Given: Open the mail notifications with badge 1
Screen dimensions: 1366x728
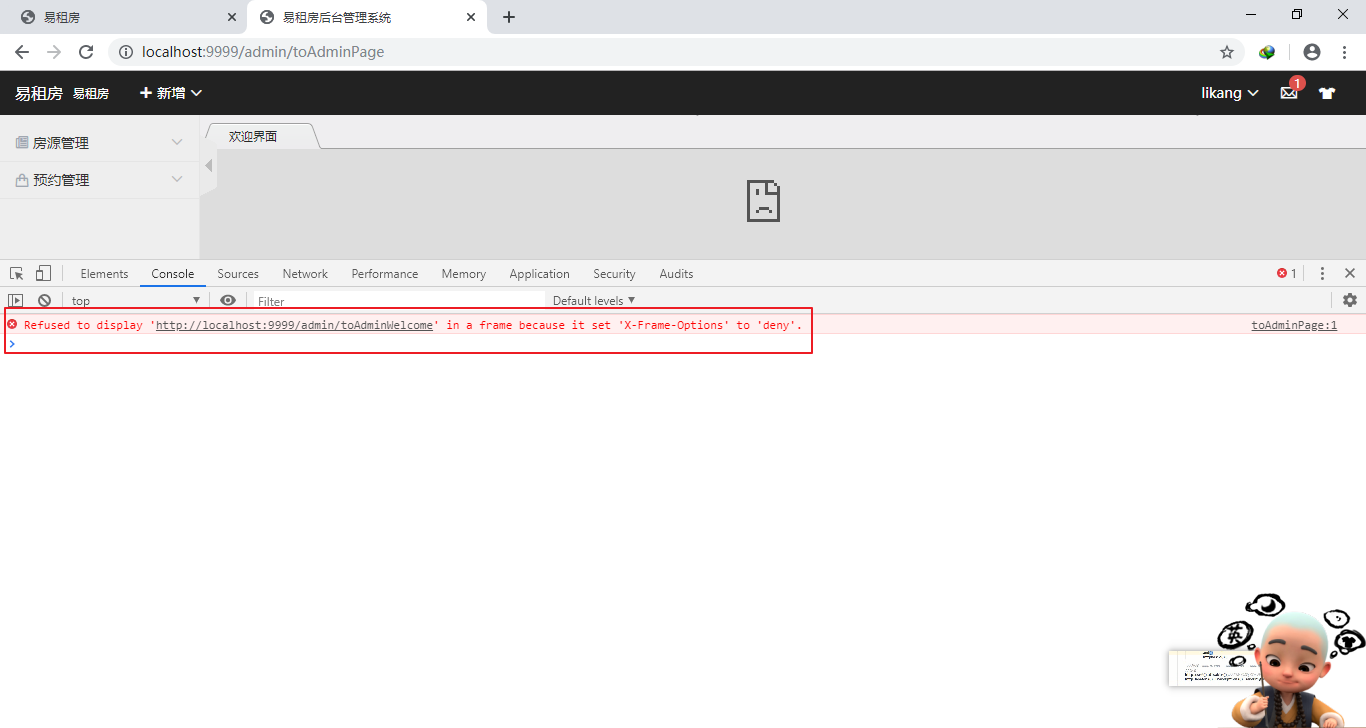Looking at the screenshot, I should [1289, 93].
